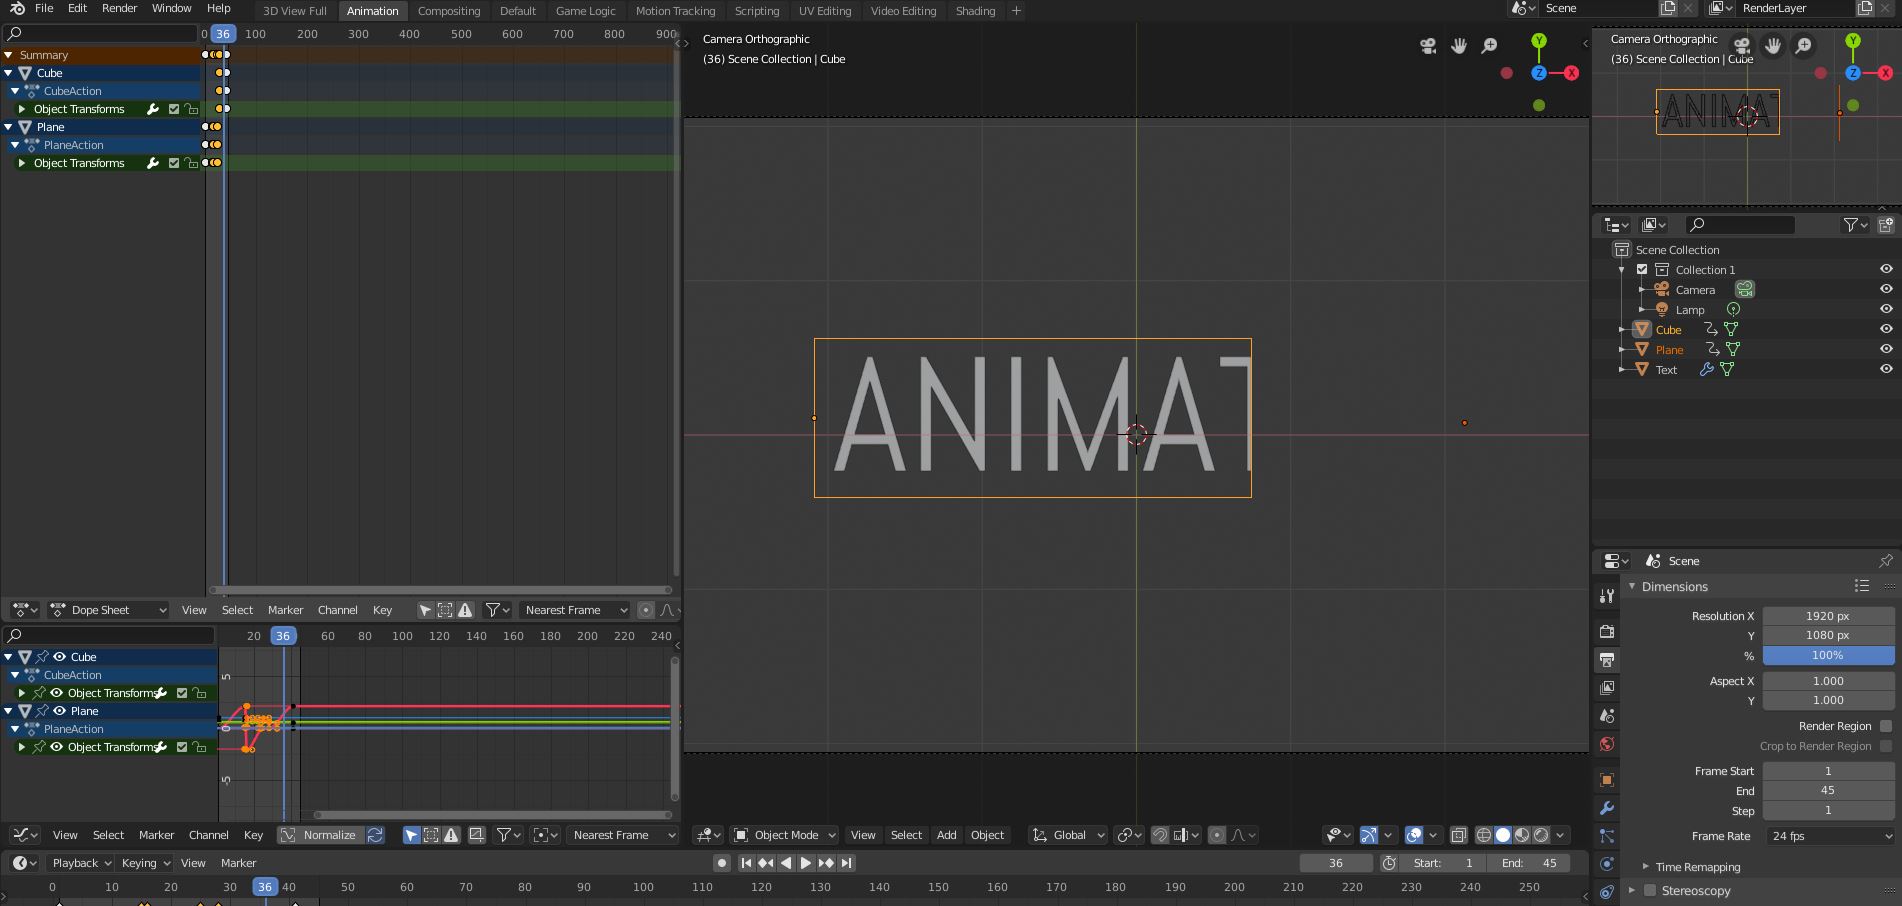This screenshot has width=1902, height=906.
Task: Open the Render menu
Action: [119, 8]
